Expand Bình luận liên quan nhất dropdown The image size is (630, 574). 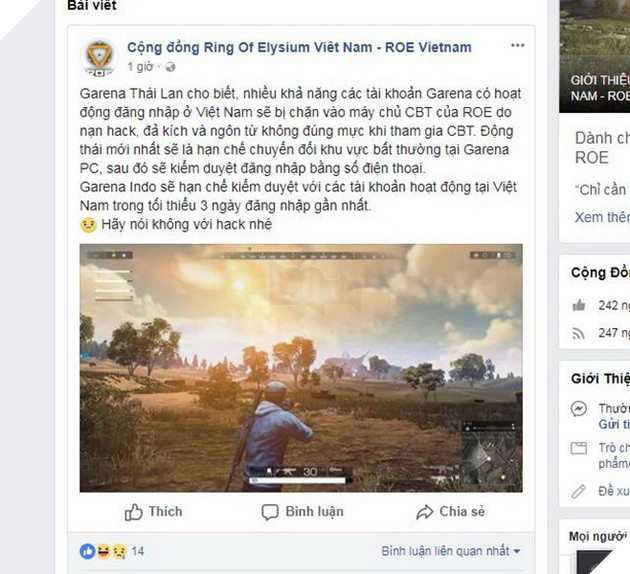[x=450, y=551]
